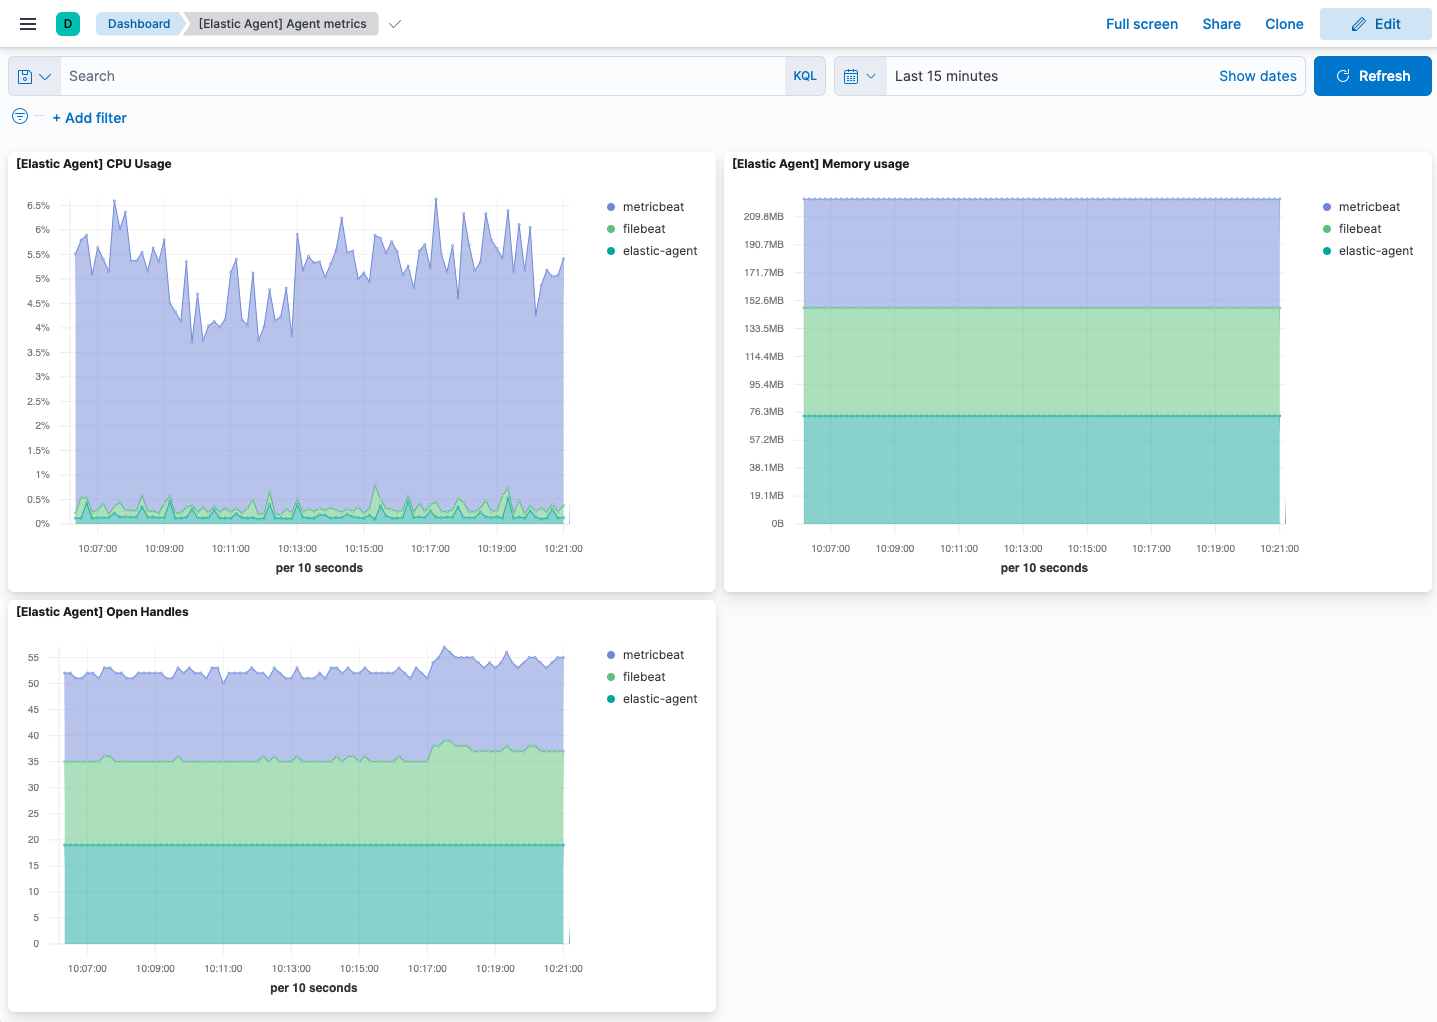Viewport: 1437px width, 1022px height.
Task: Open the saved query management icon
Action: (24, 75)
